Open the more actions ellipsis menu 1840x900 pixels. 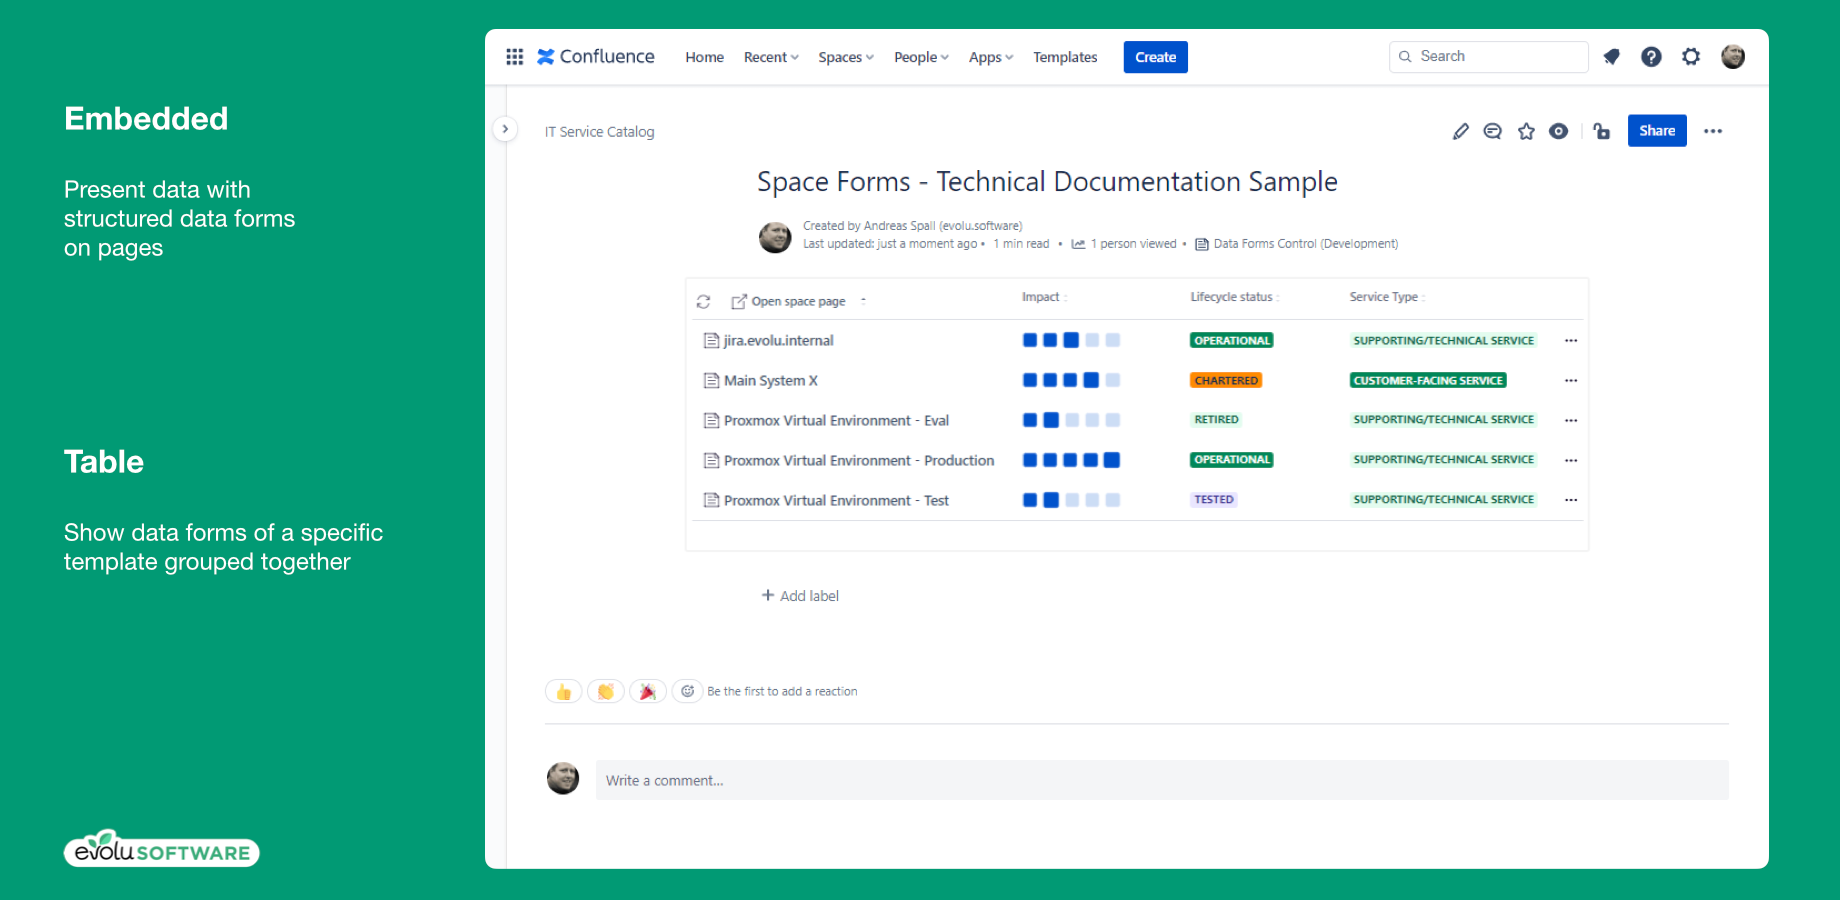pos(1713,131)
